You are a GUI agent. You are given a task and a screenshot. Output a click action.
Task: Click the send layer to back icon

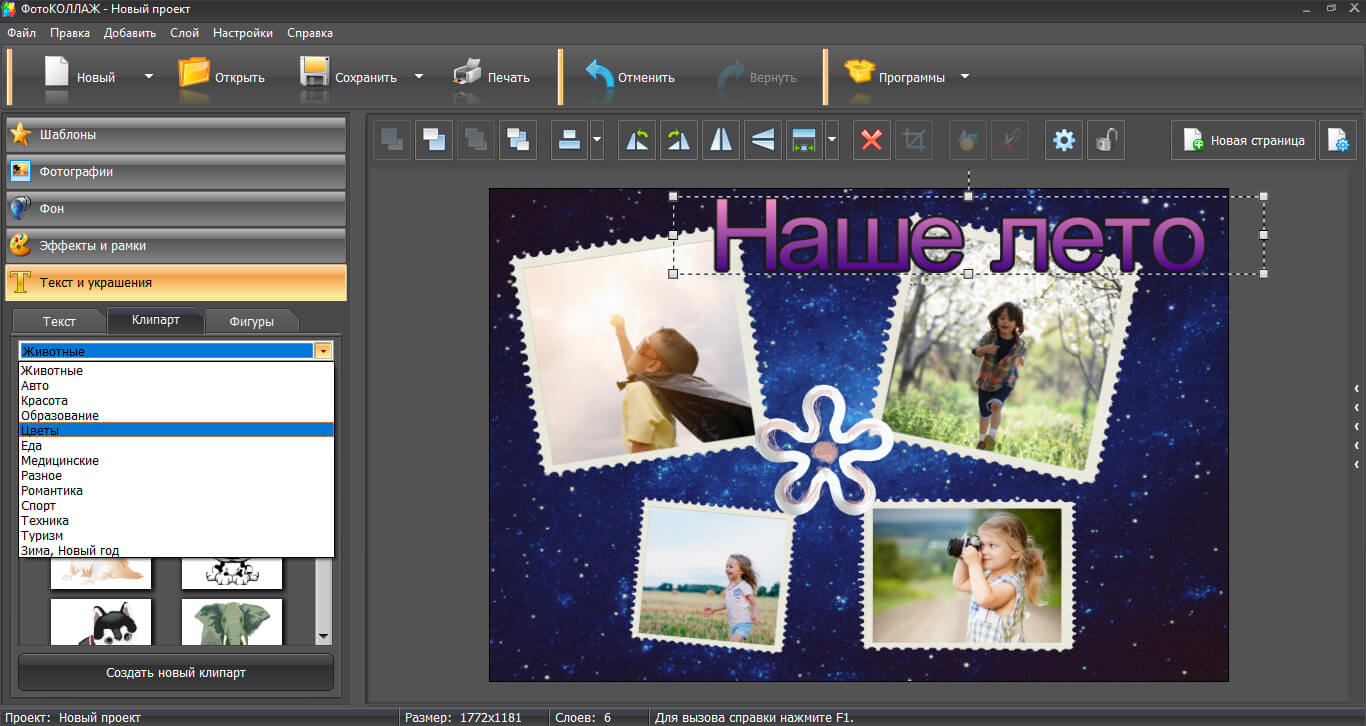[392, 140]
